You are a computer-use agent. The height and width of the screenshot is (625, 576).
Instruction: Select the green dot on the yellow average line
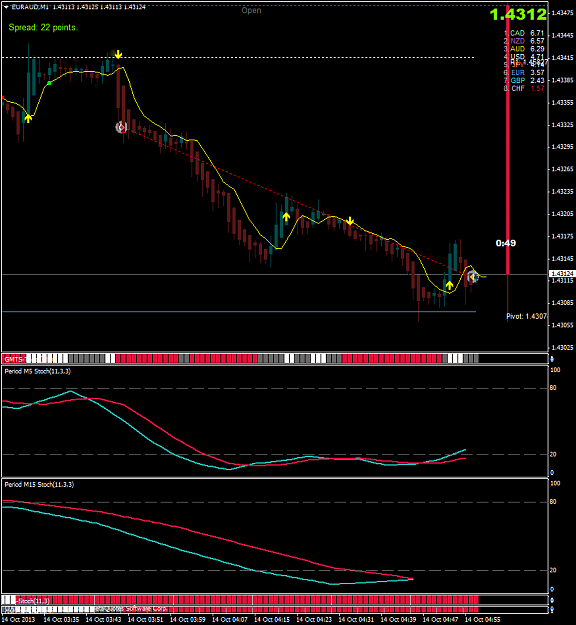coord(49,83)
